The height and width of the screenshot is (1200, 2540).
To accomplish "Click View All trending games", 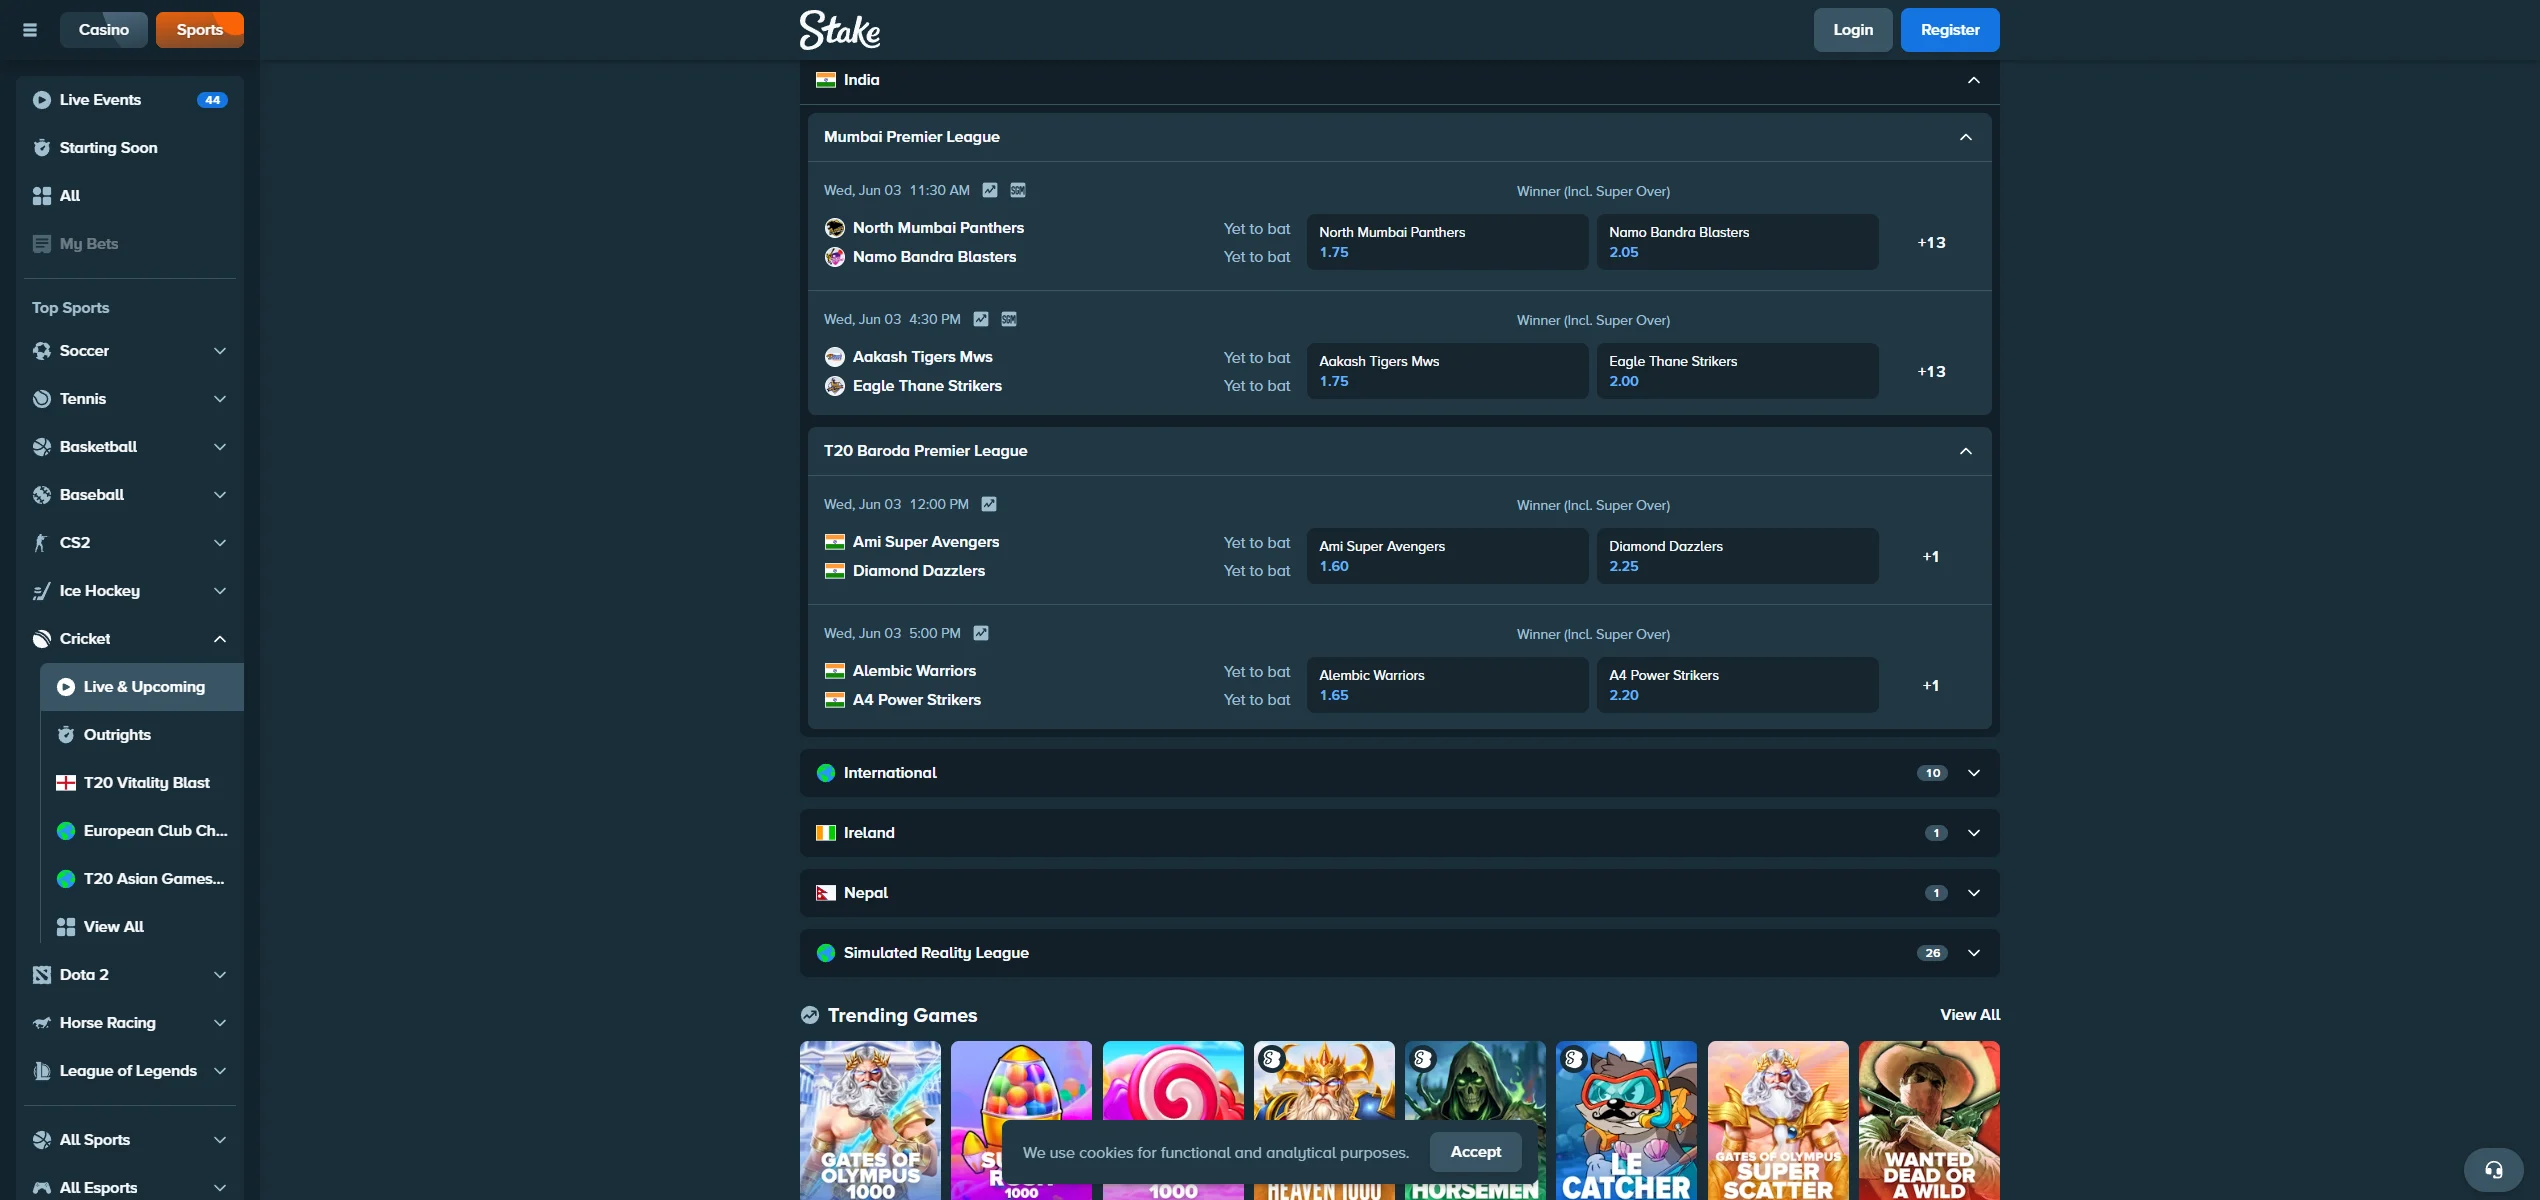I will click(1970, 1015).
